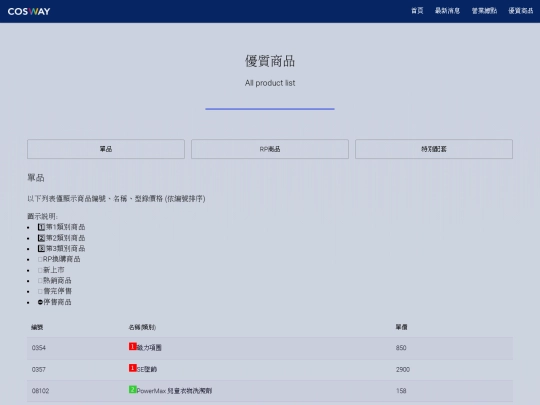Click the 優質商品 page heading

pyautogui.click(x=270, y=61)
